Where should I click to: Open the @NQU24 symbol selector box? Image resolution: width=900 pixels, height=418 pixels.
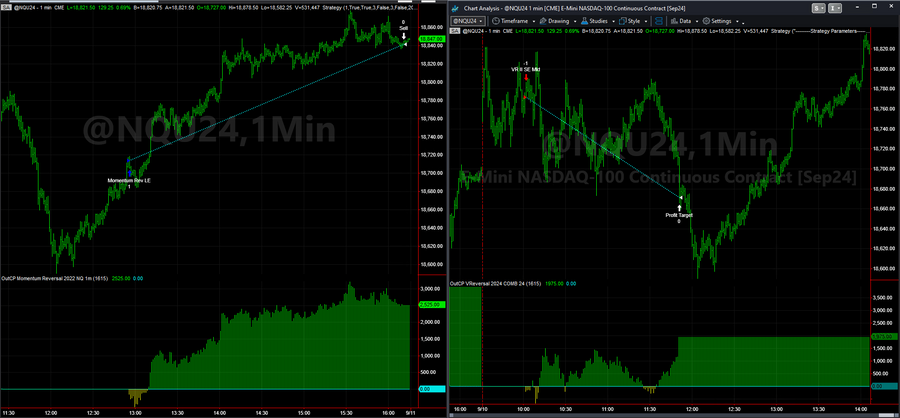click(x=468, y=21)
